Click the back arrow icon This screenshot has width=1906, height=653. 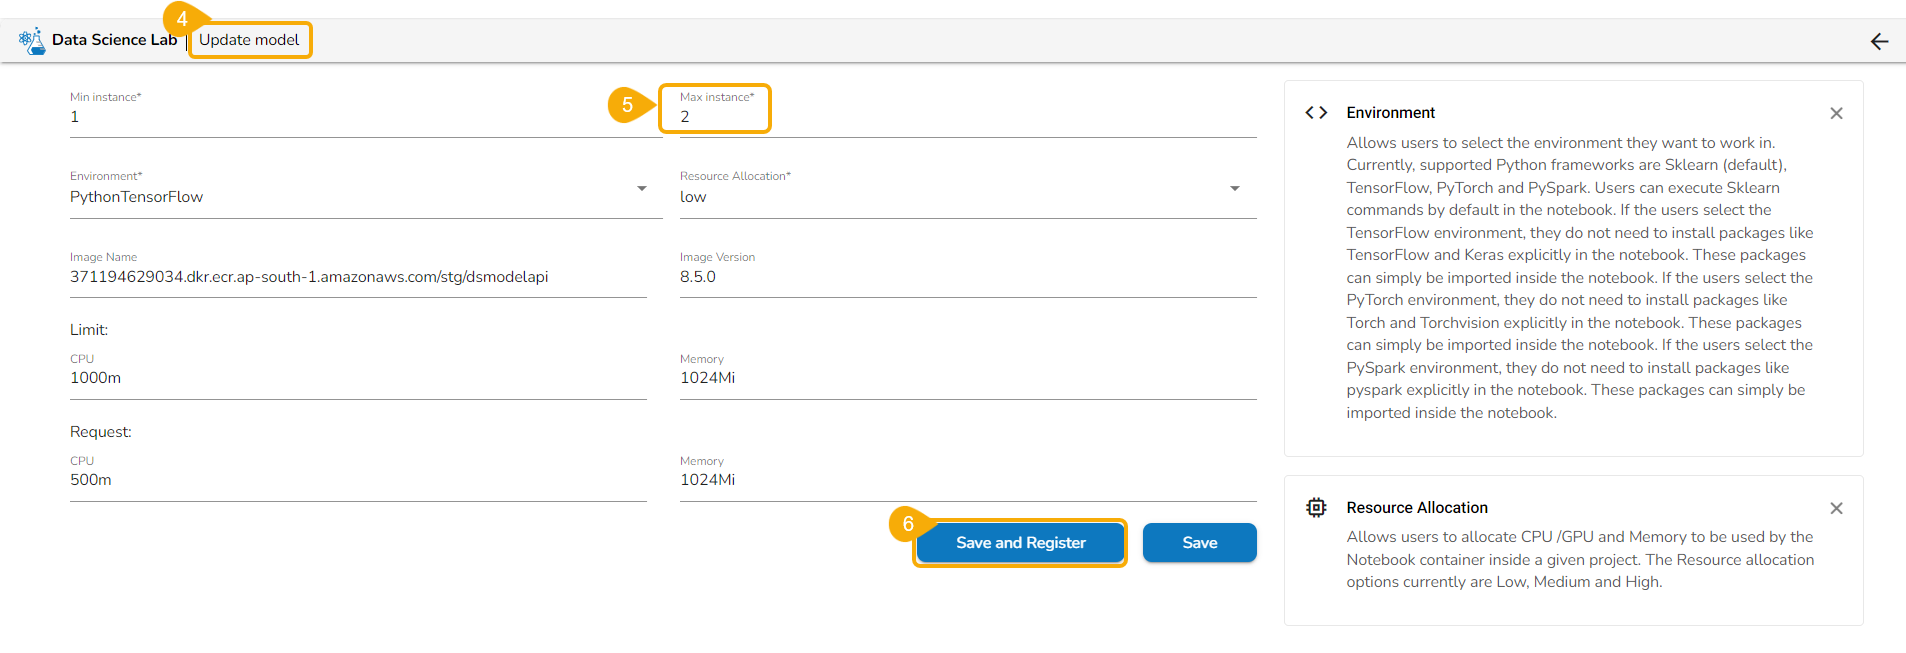click(1879, 41)
